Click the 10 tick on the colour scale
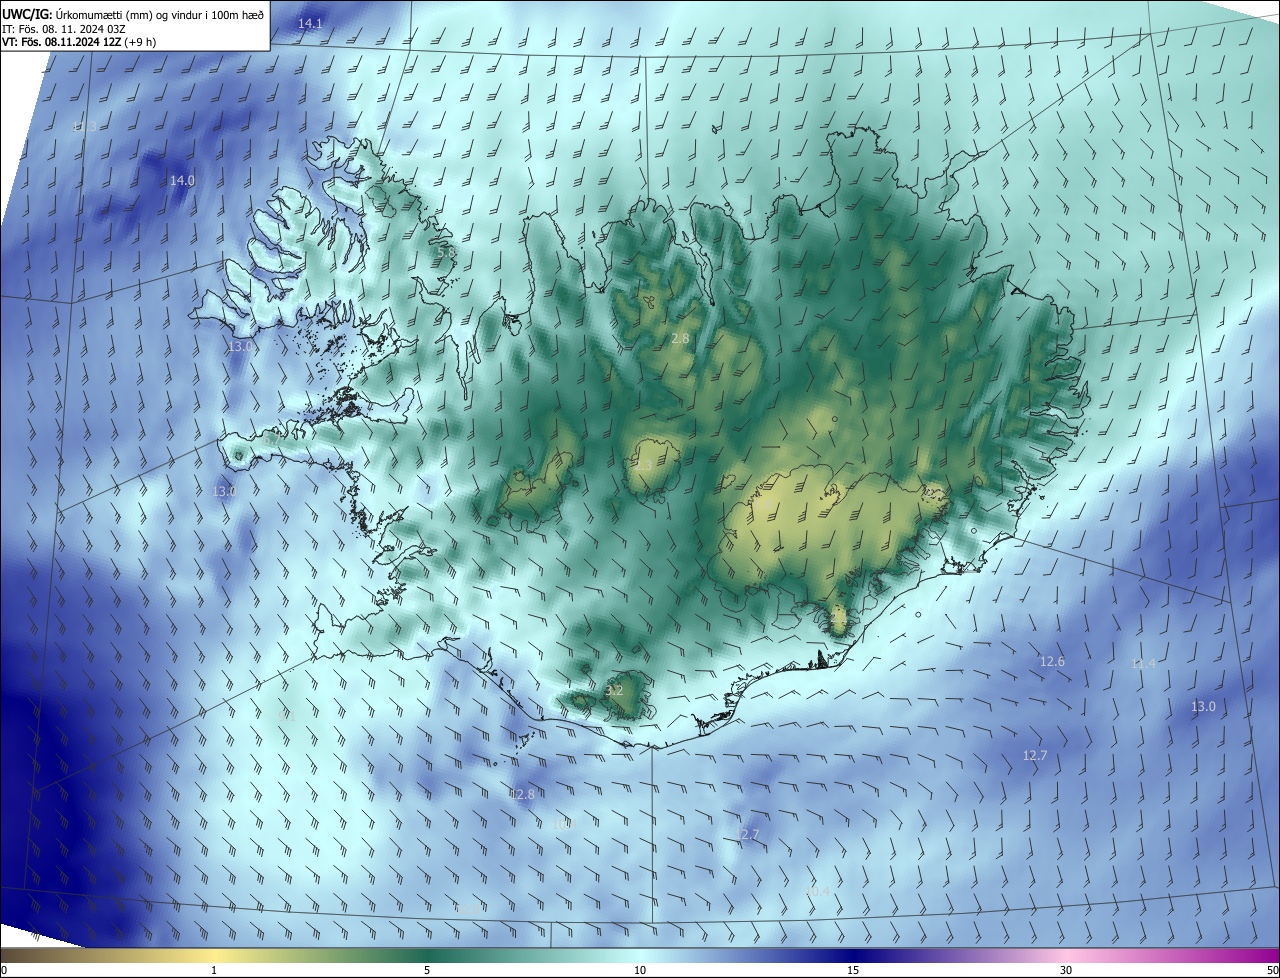 [640, 970]
